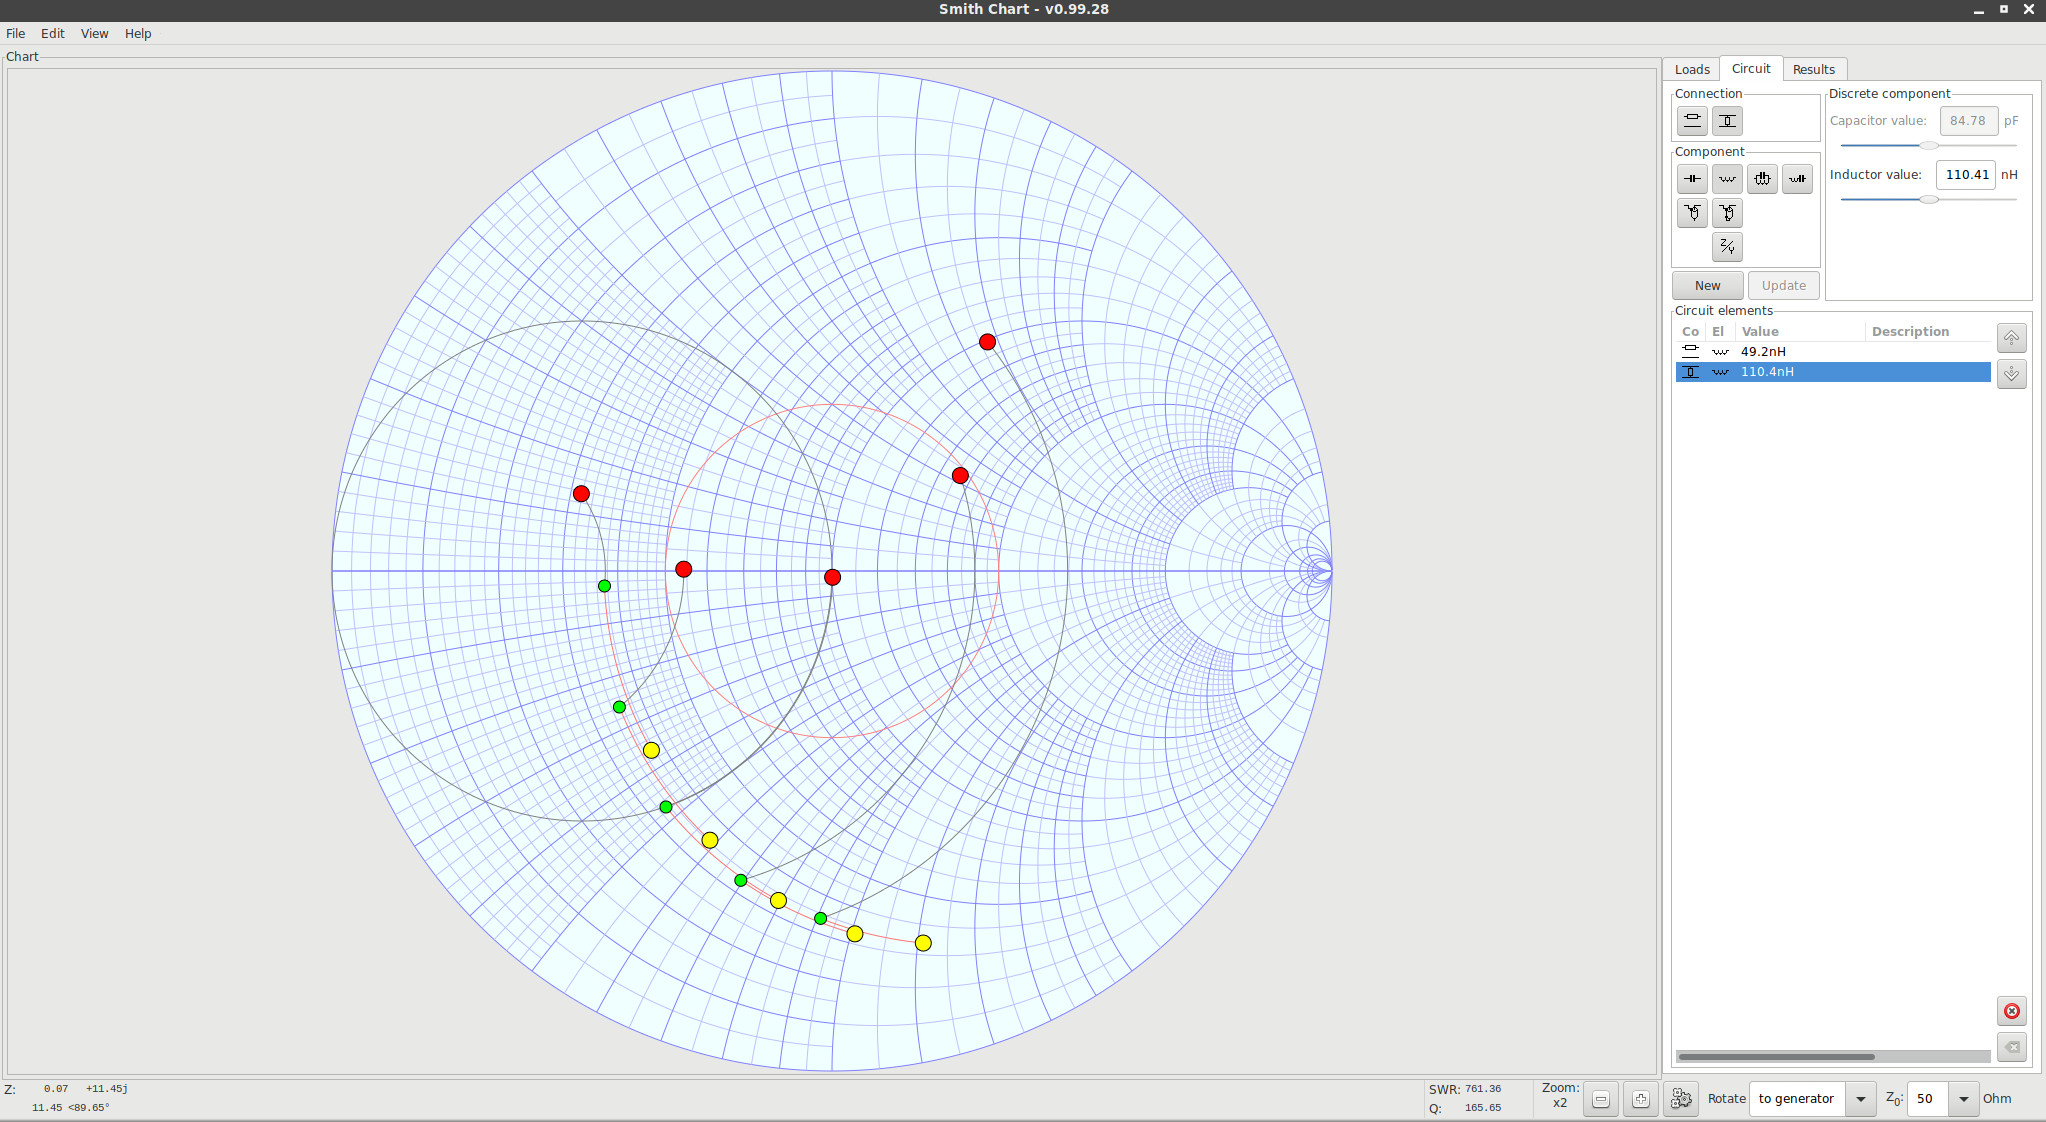Choose the series LC component

tap(1797, 179)
